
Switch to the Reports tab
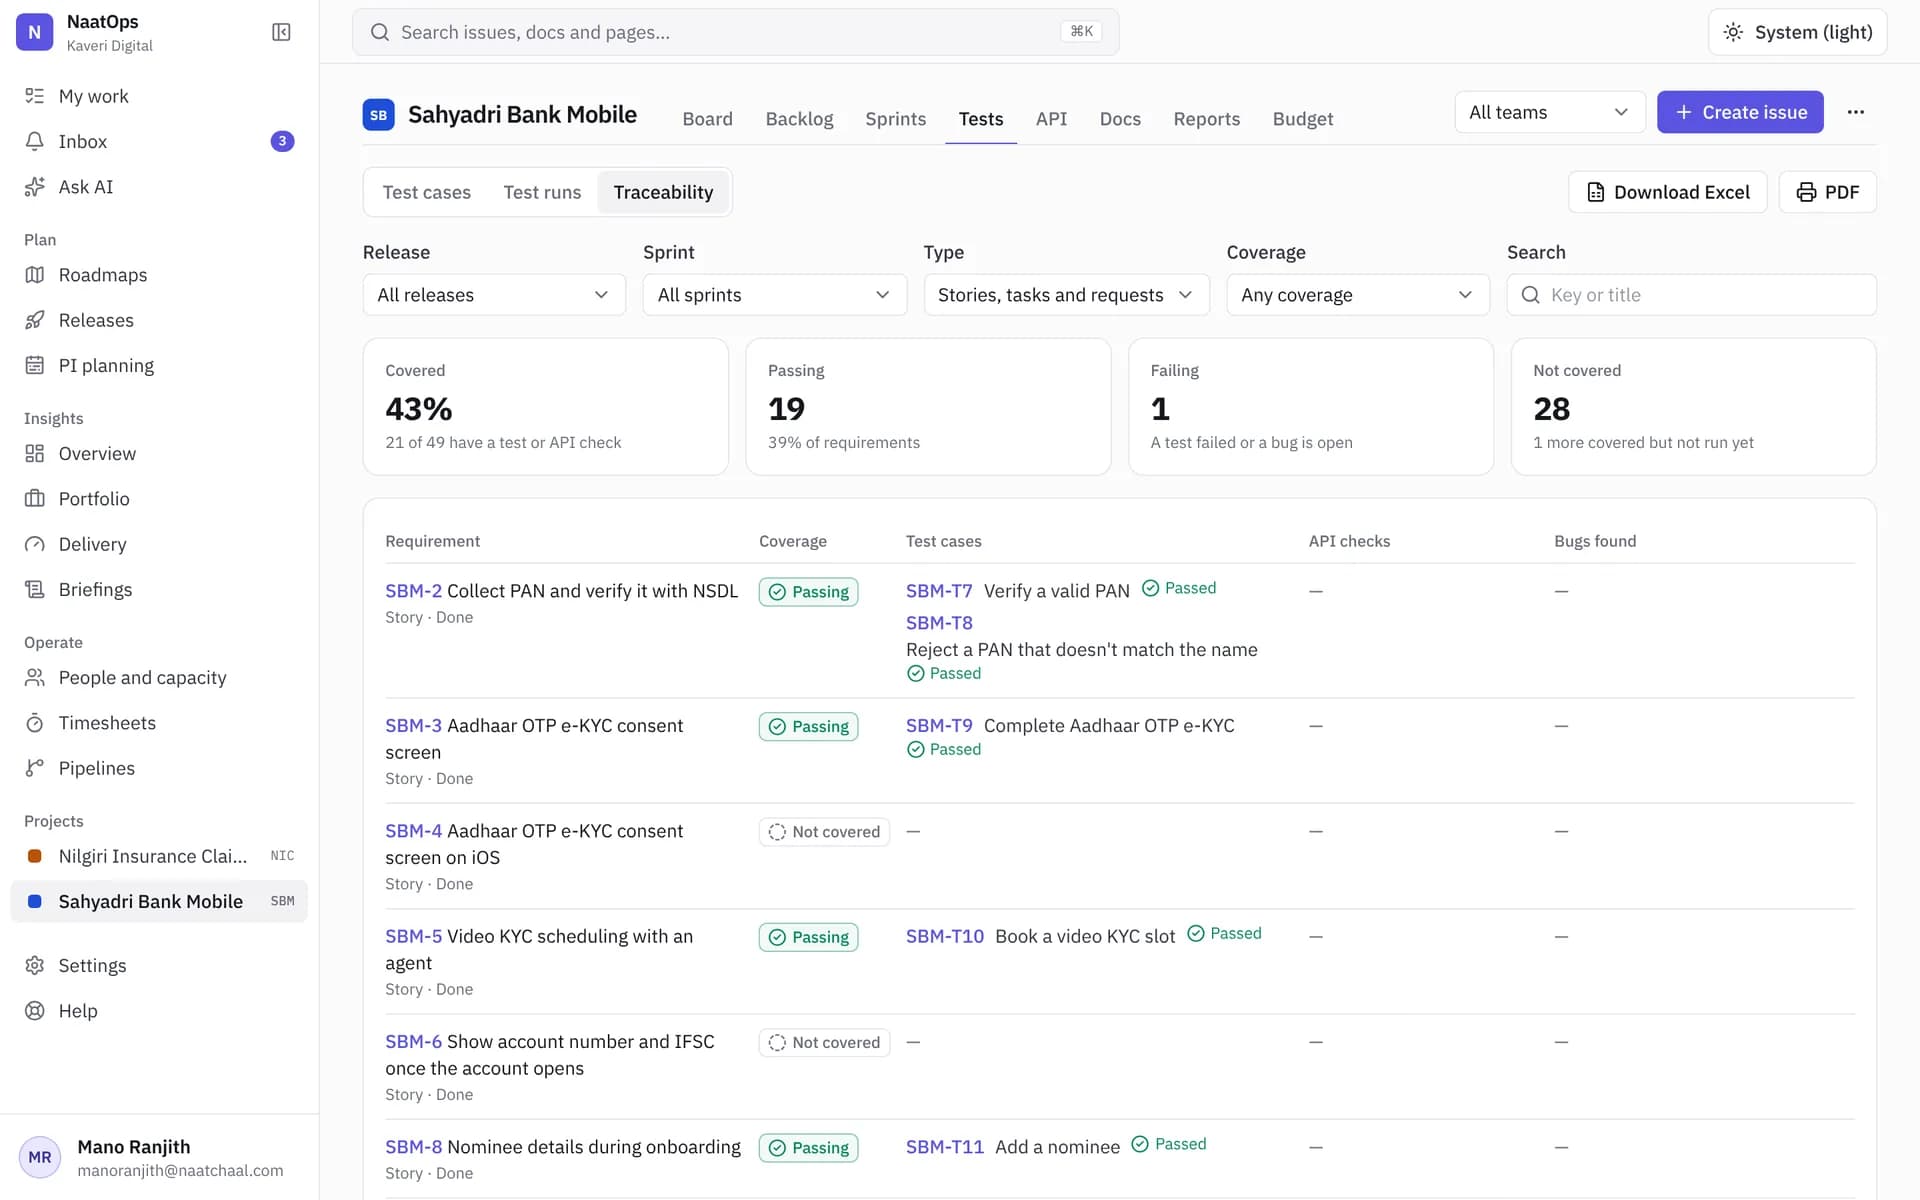point(1206,119)
